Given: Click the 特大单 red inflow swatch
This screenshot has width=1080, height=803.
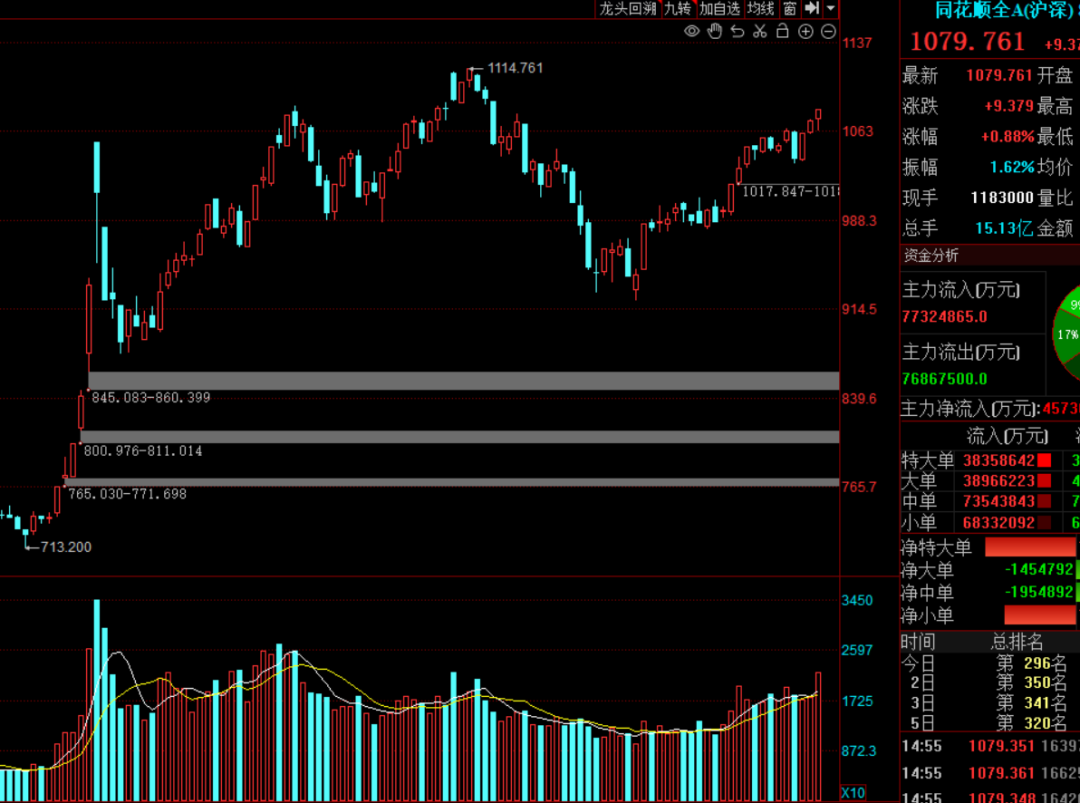Looking at the screenshot, I should 1044,461.
